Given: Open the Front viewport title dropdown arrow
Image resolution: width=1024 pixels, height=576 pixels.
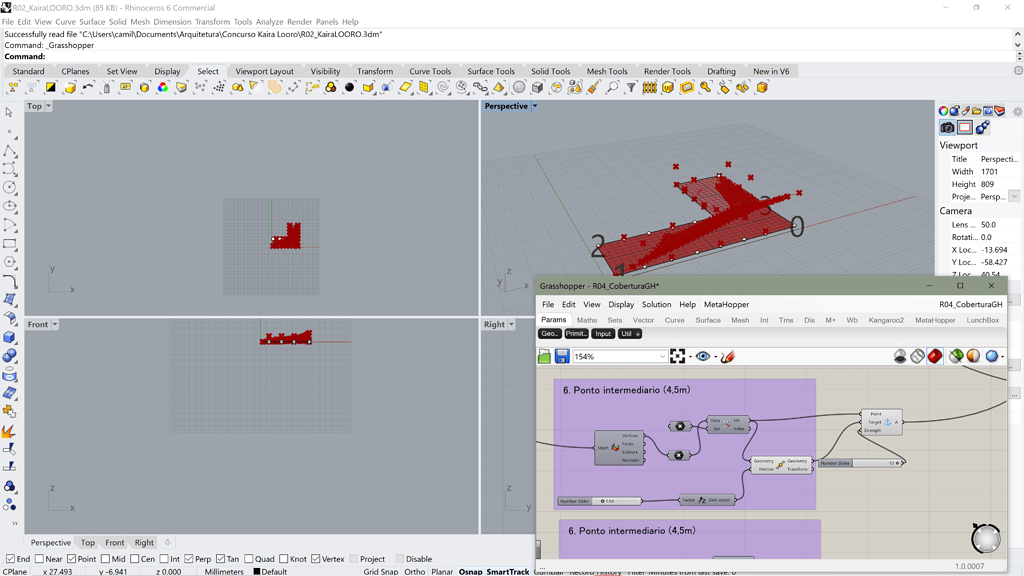Looking at the screenshot, I should pyautogui.click(x=55, y=324).
